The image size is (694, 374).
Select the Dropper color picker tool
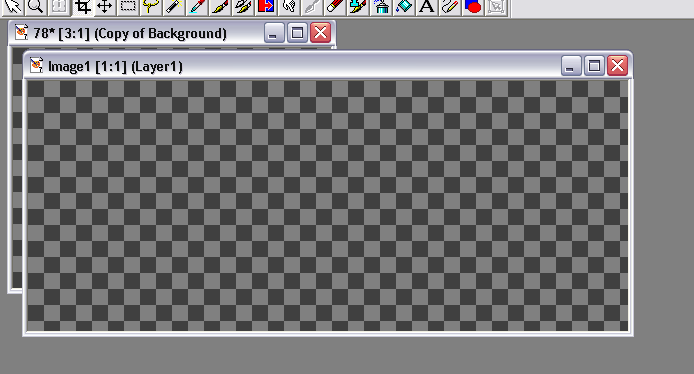point(197,7)
